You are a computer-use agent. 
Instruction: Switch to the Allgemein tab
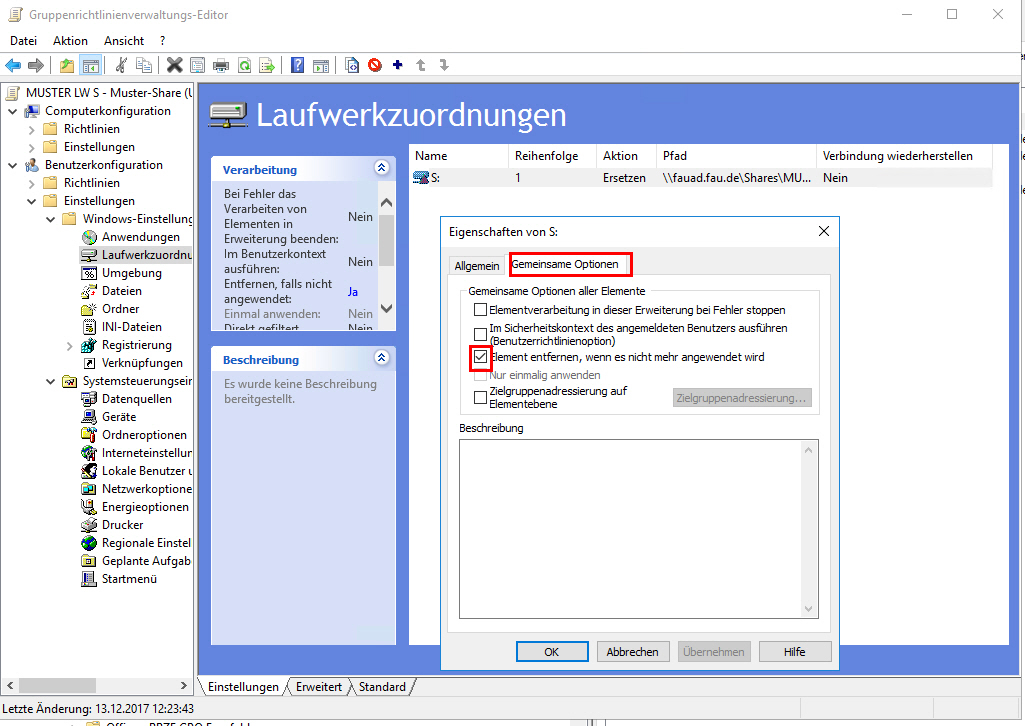click(x=477, y=266)
